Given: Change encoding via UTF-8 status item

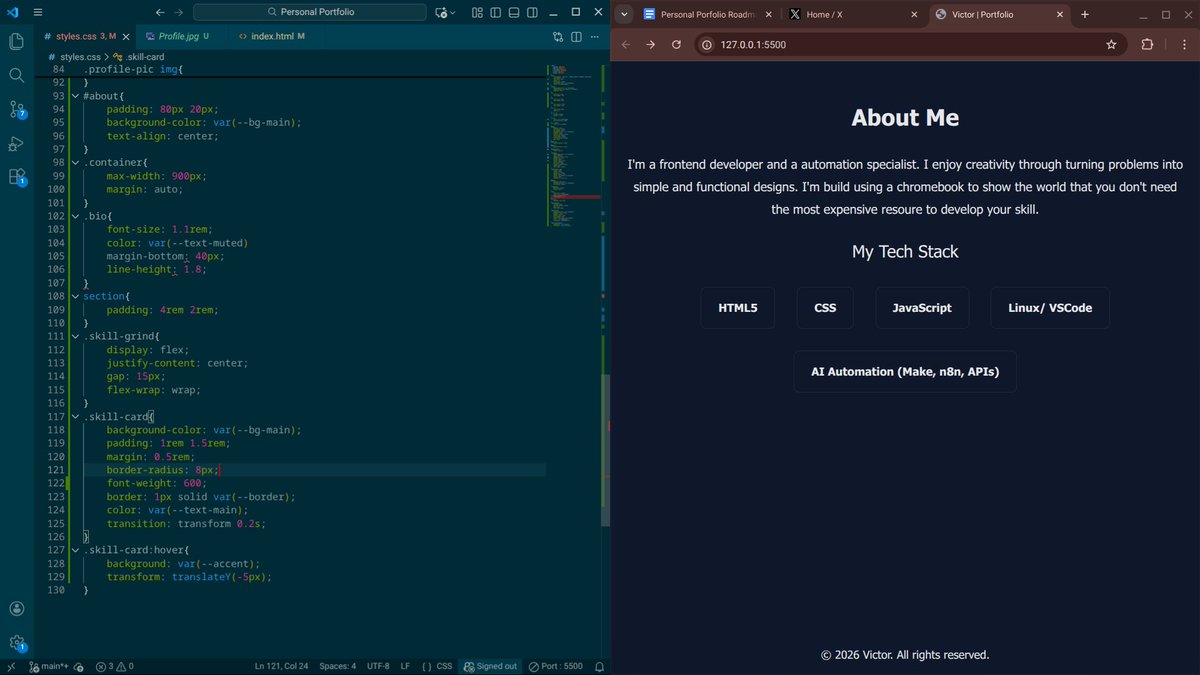Looking at the screenshot, I should [378, 666].
